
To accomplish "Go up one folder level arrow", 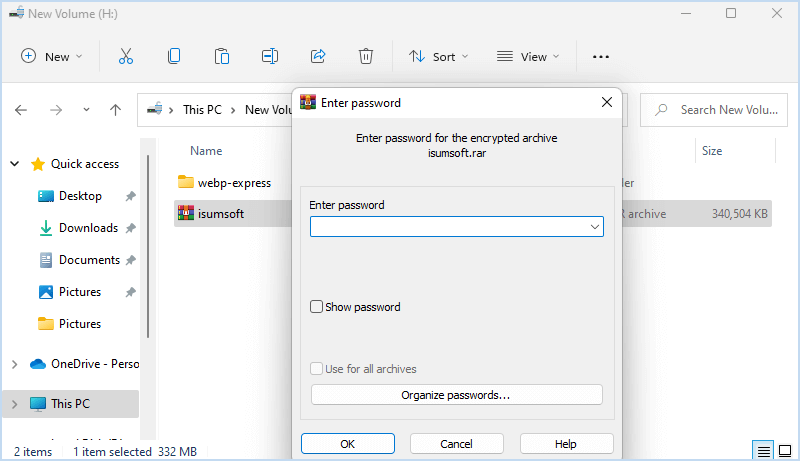I will 115,110.
